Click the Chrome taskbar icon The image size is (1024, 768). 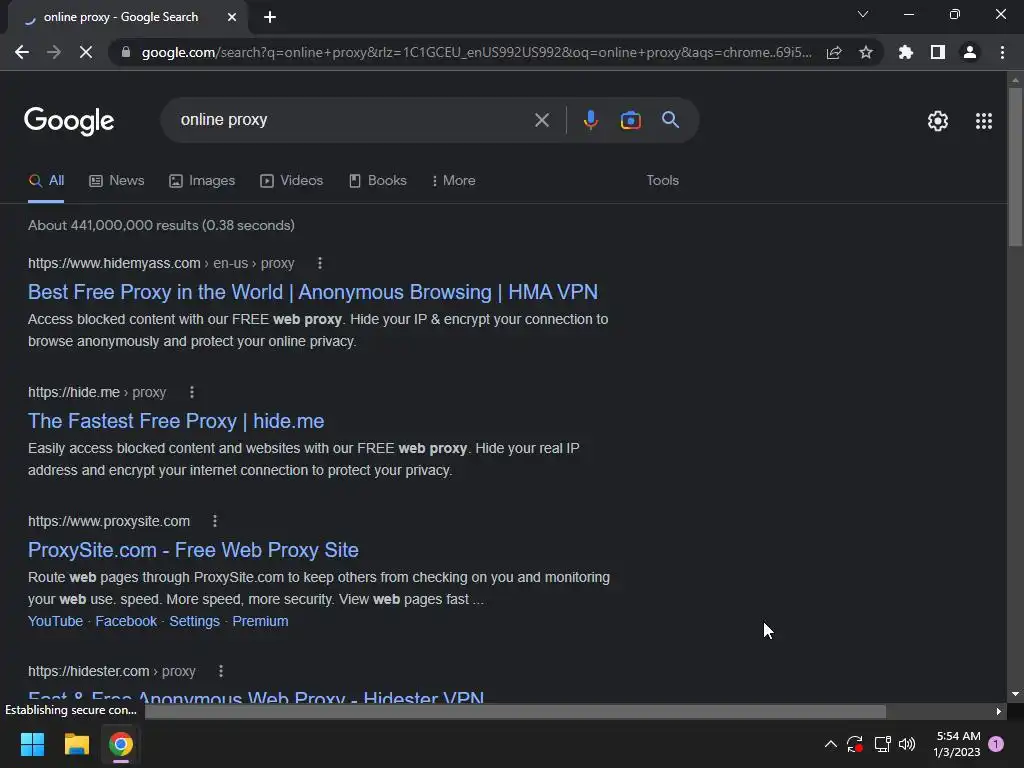point(121,744)
